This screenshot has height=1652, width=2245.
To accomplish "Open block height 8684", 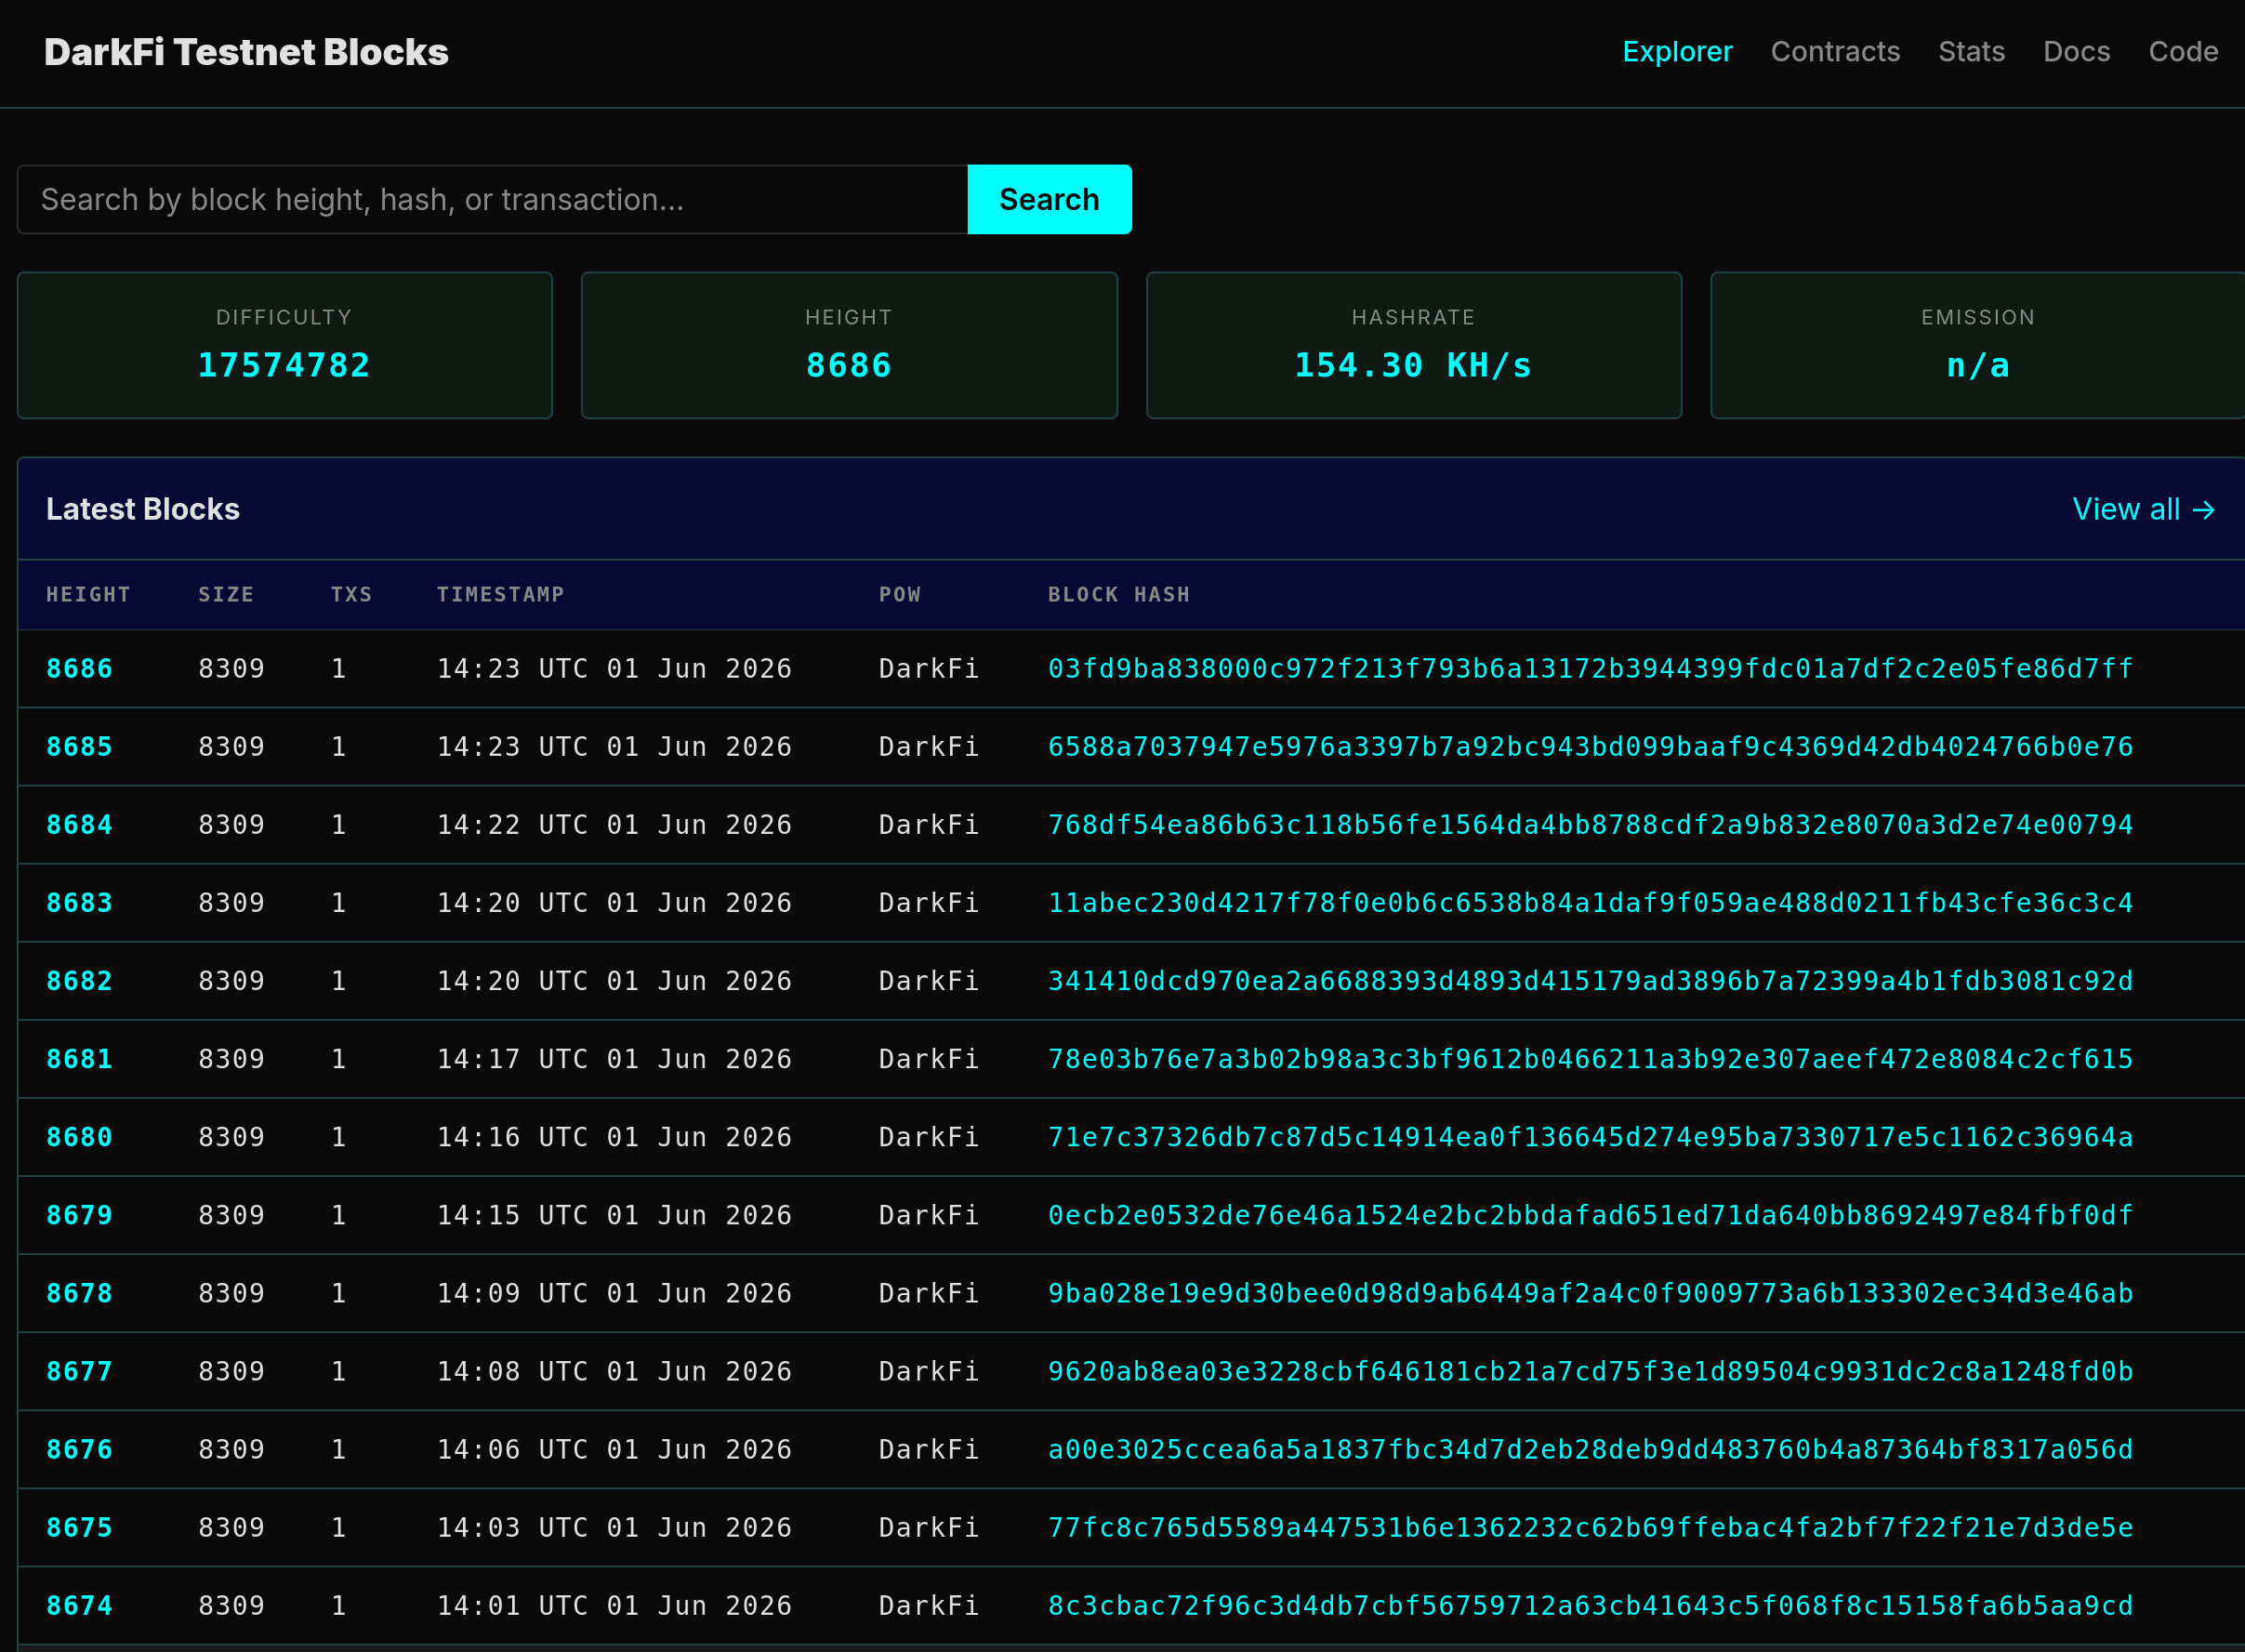I will point(79,825).
